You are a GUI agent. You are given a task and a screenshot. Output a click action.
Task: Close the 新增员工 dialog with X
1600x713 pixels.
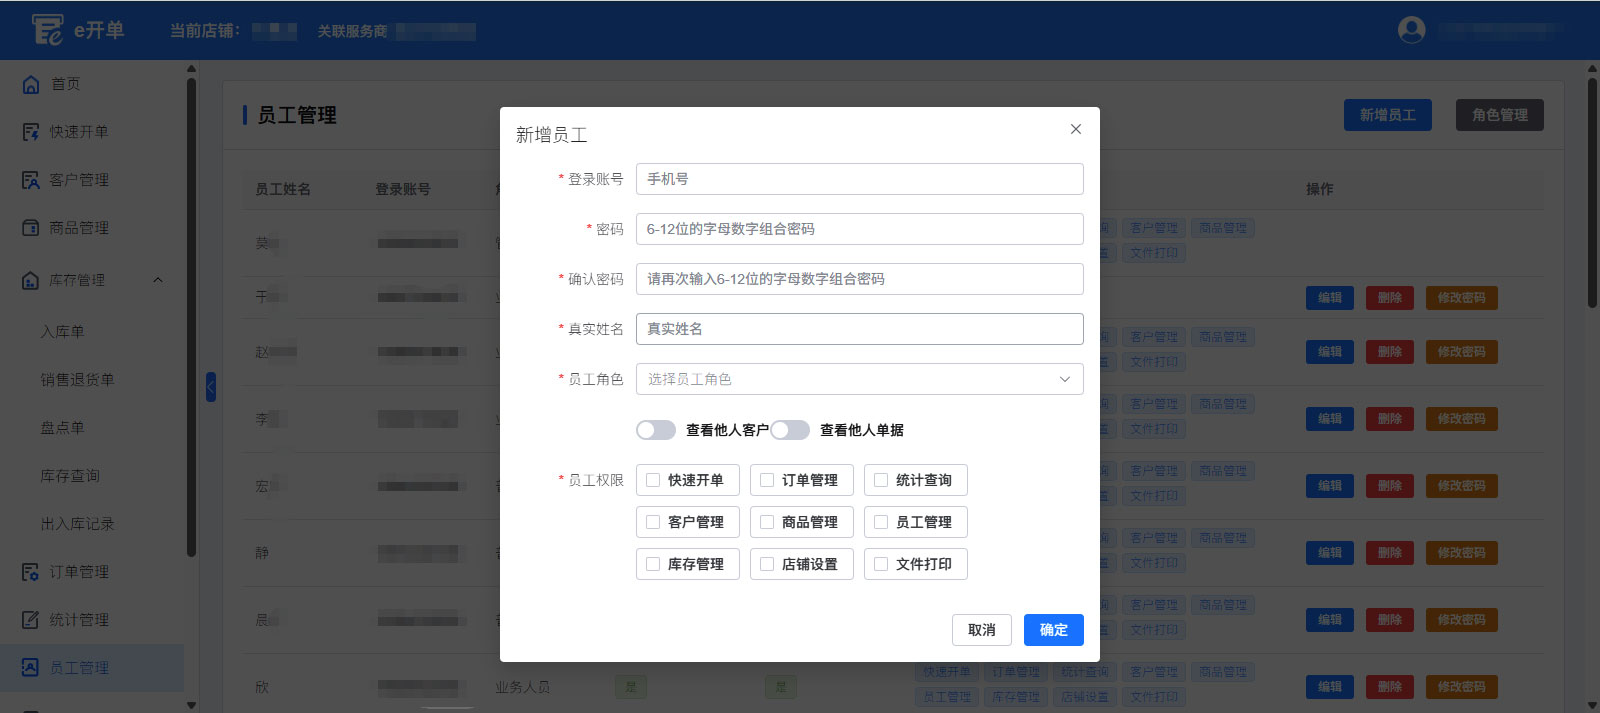click(1075, 129)
